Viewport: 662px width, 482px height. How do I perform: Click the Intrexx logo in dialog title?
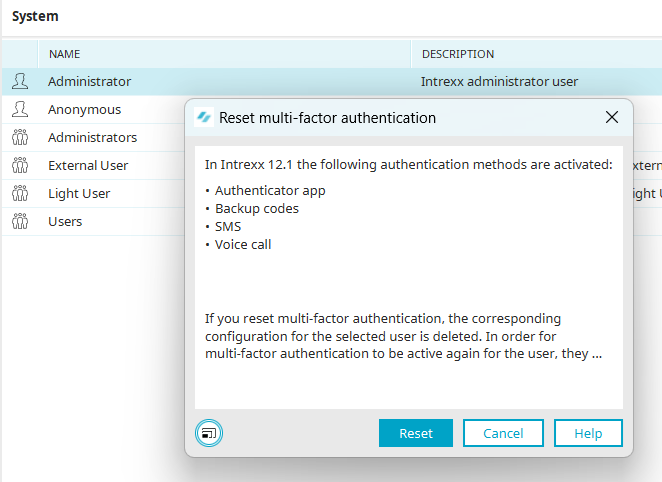pyautogui.click(x=204, y=117)
